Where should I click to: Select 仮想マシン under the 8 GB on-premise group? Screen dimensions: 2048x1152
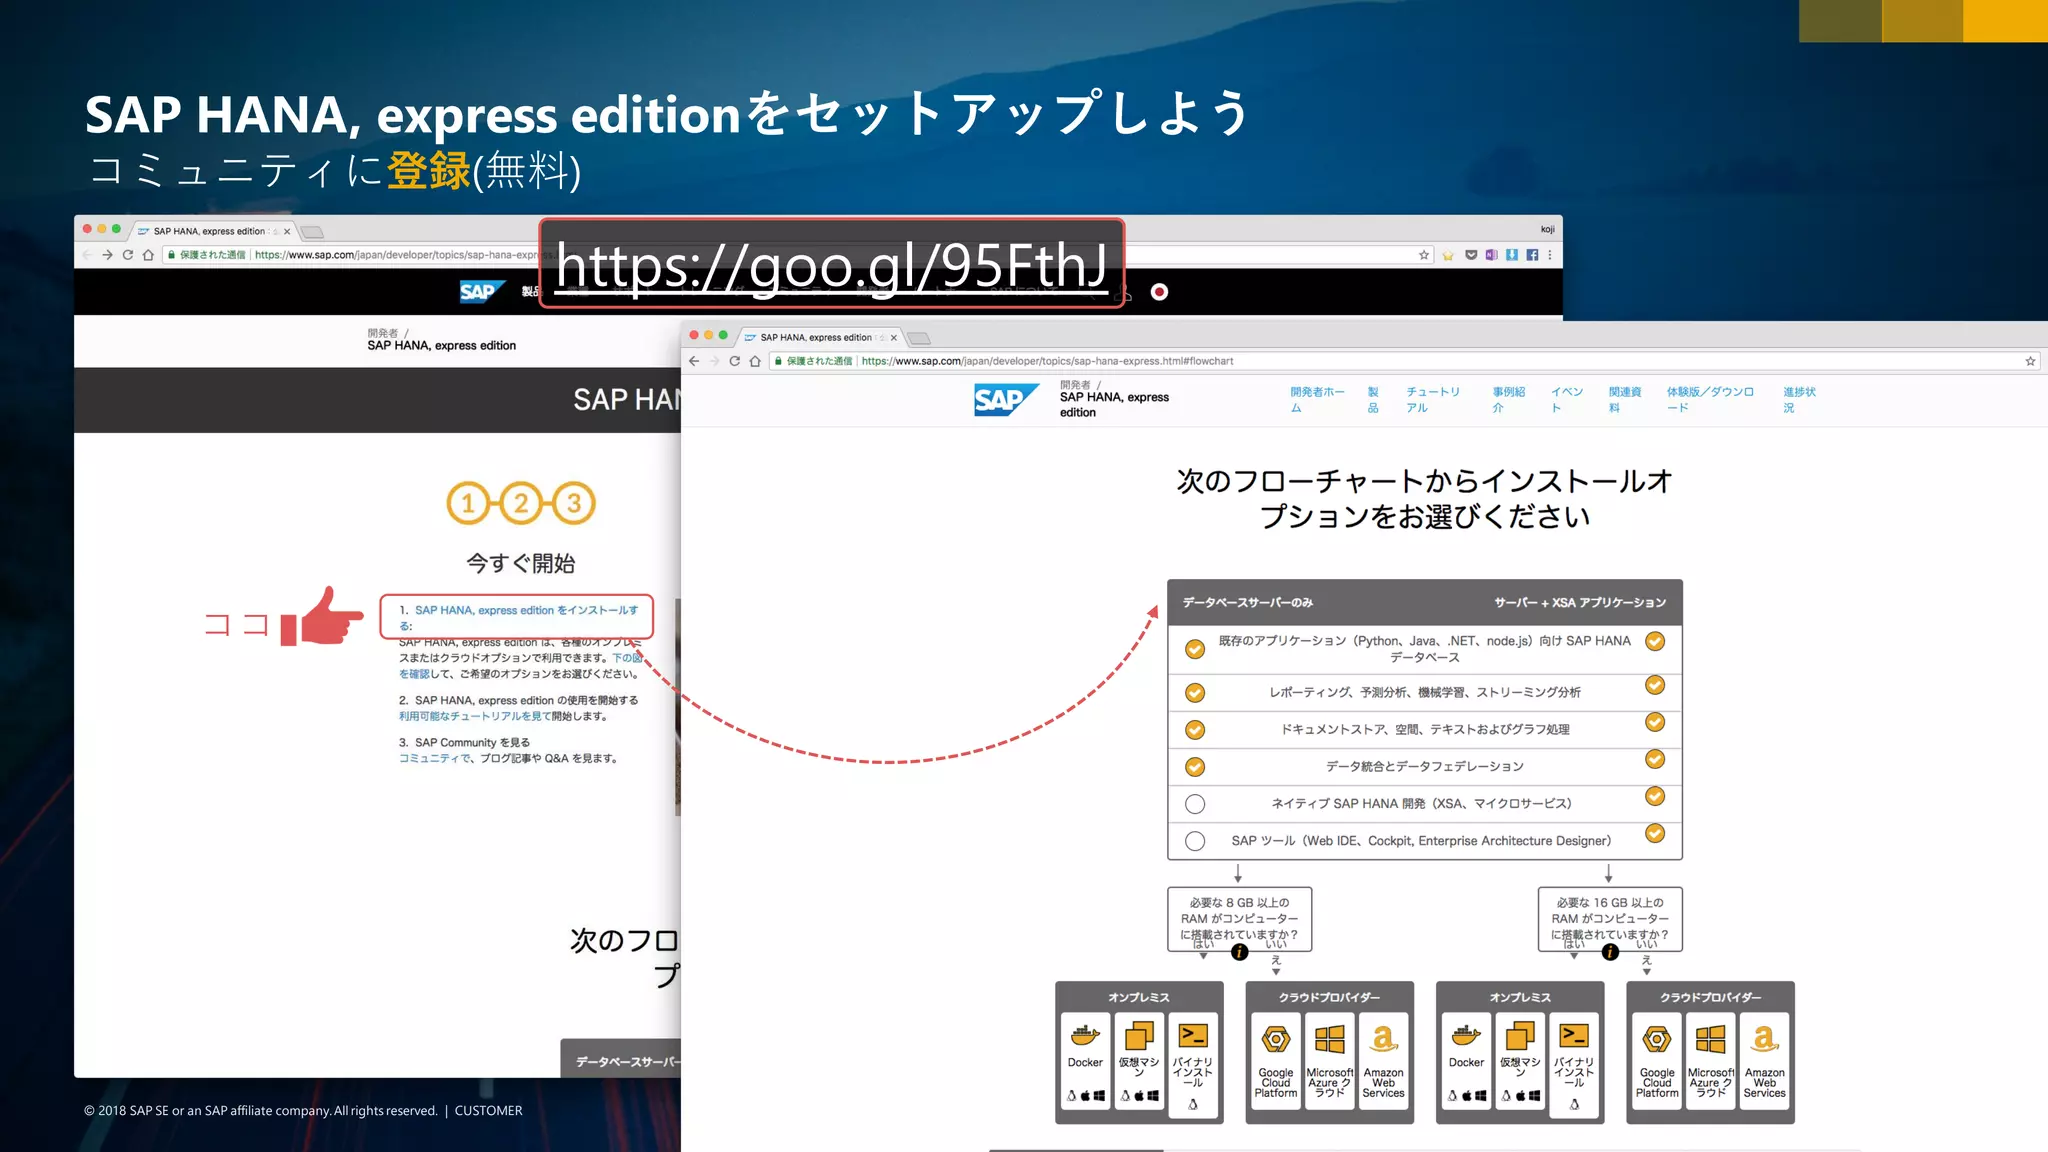click(1139, 1062)
